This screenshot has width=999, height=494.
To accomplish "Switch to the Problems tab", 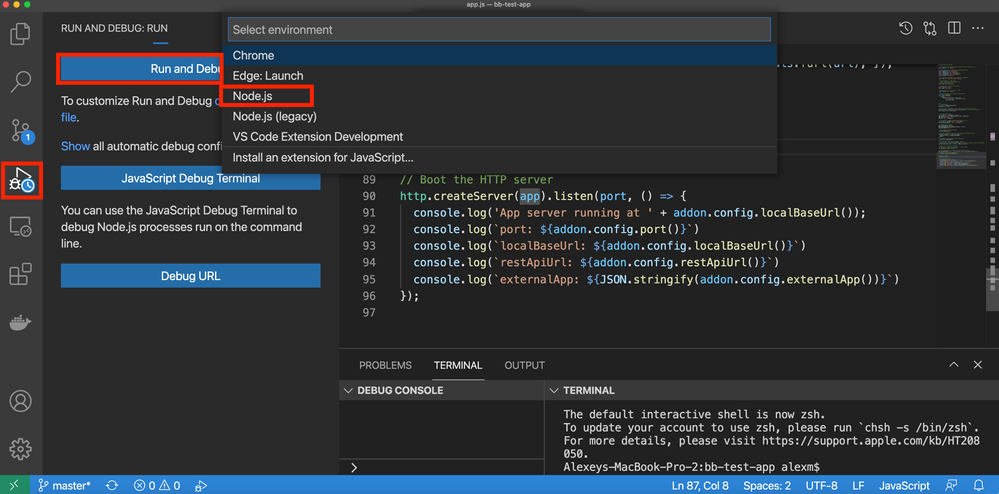I will [x=385, y=365].
